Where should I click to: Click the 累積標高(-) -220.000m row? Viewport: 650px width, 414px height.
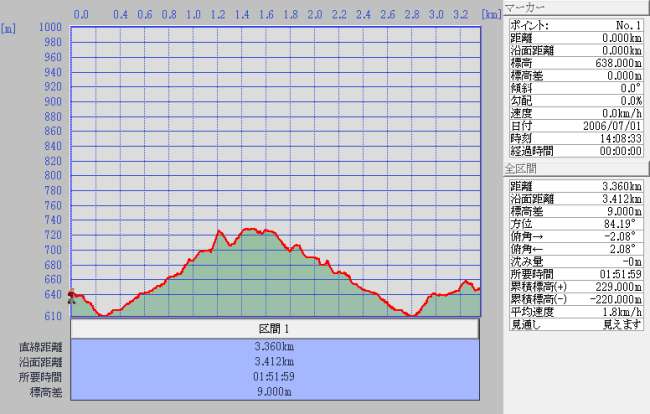576,298
